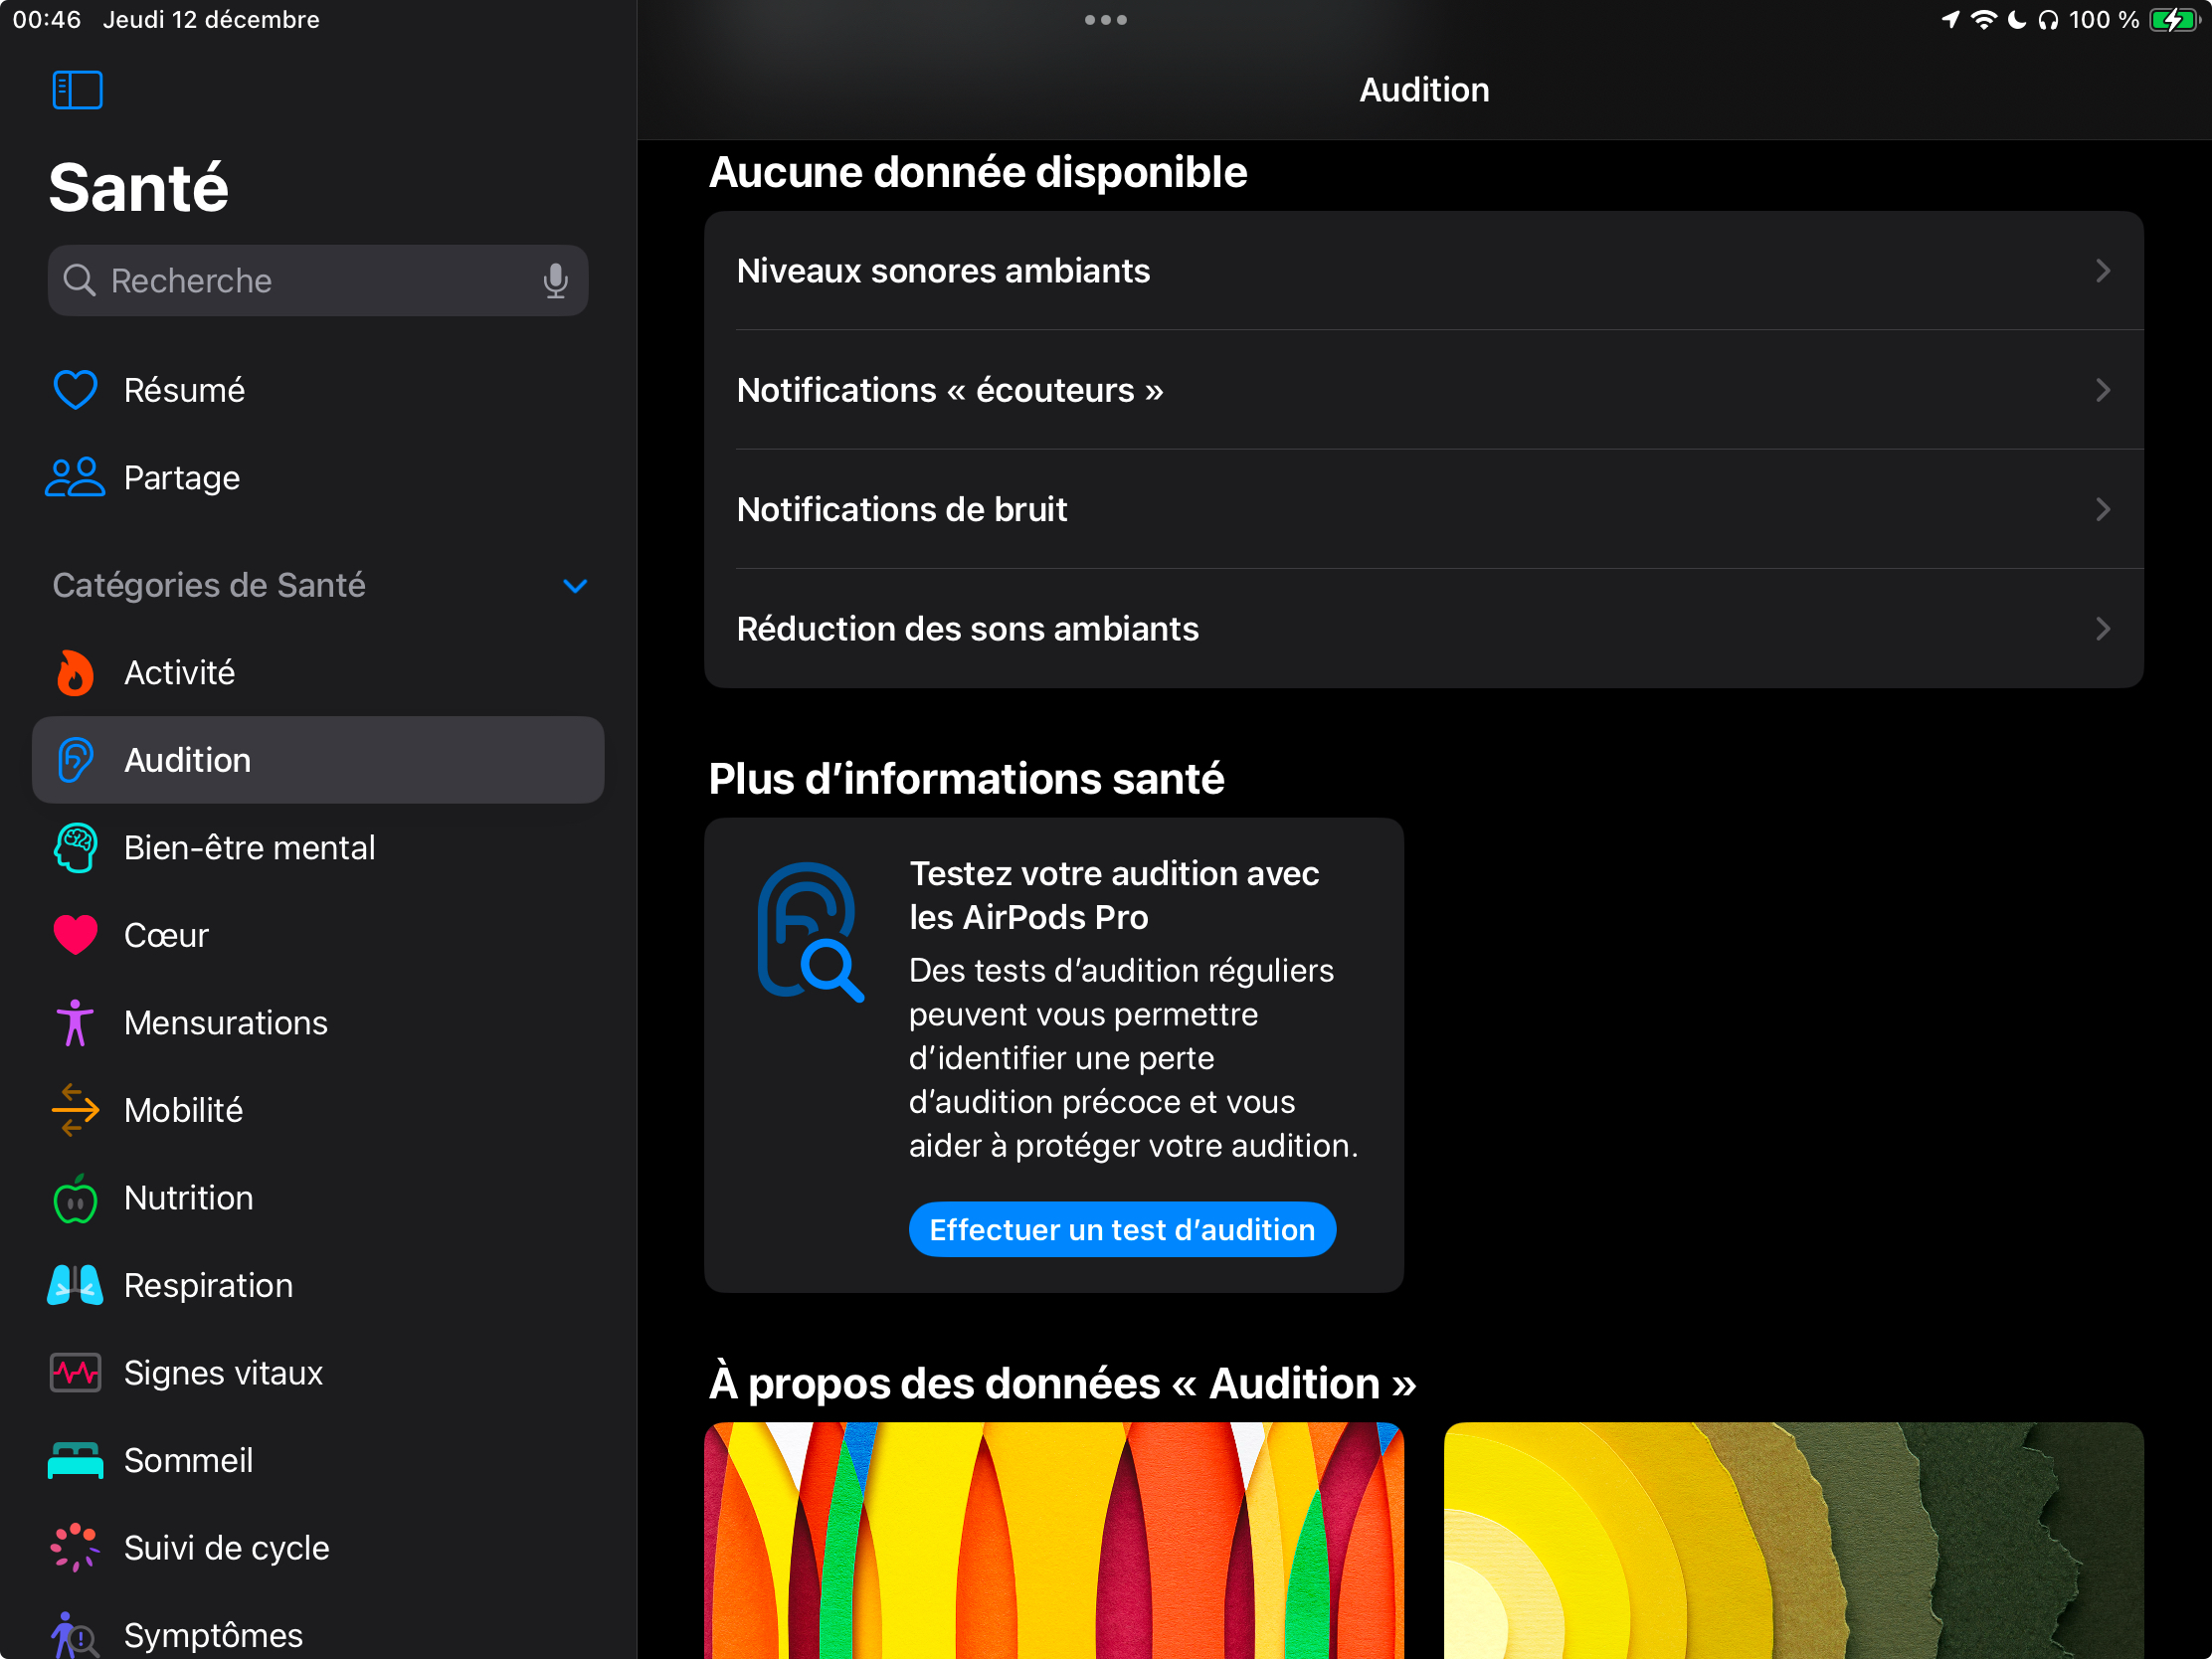Screen dimensions: 2212x1659
Task: Click the Respiration lungs icon
Action: (x=75, y=1285)
